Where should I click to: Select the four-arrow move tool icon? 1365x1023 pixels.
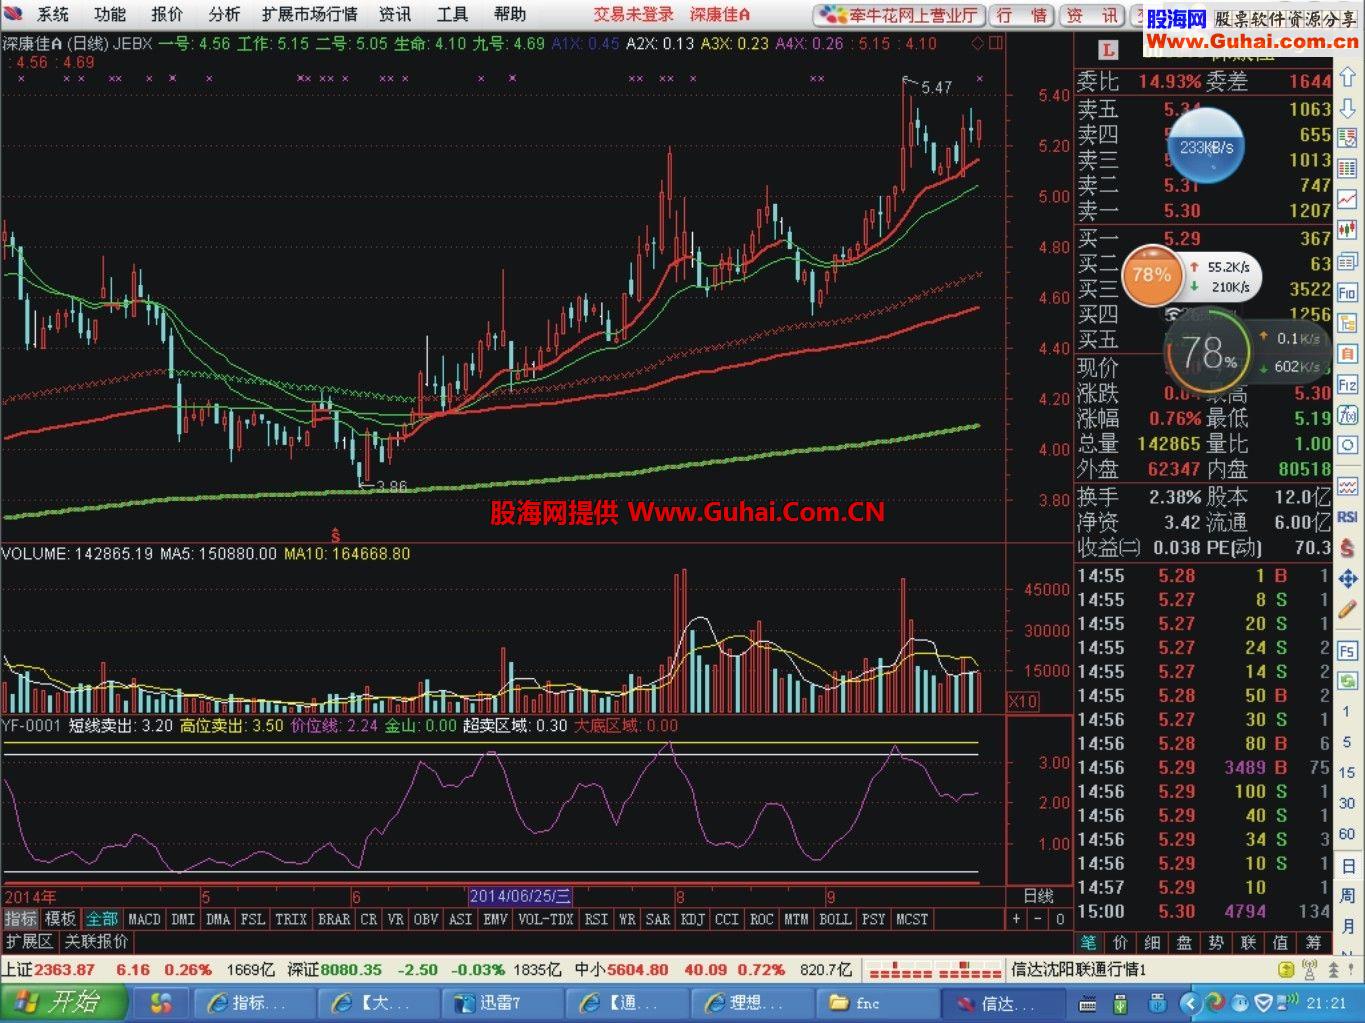(1348, 579)
